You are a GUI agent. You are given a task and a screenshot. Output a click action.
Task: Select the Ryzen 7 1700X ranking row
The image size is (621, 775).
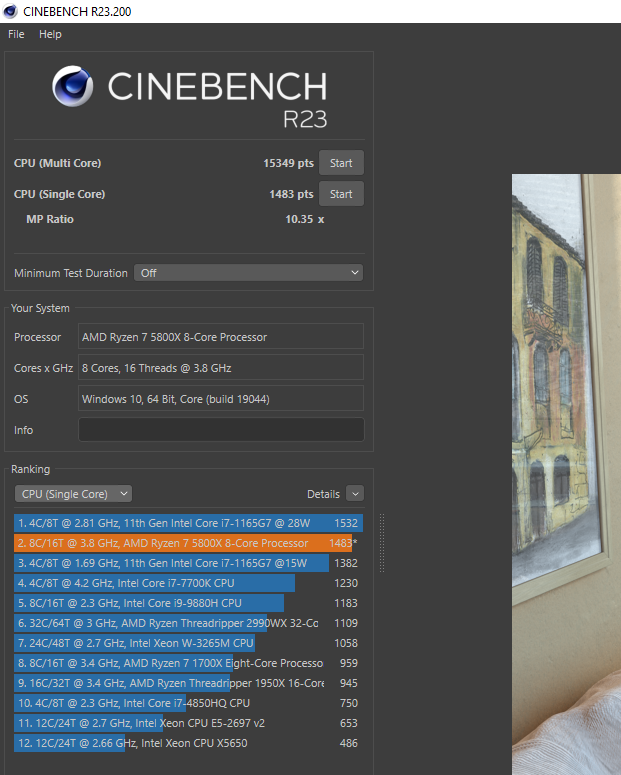[x=188, y=663]
